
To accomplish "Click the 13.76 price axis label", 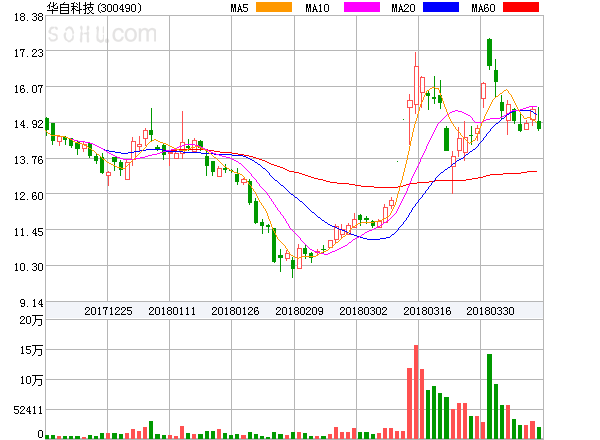I will pos(29,160).
